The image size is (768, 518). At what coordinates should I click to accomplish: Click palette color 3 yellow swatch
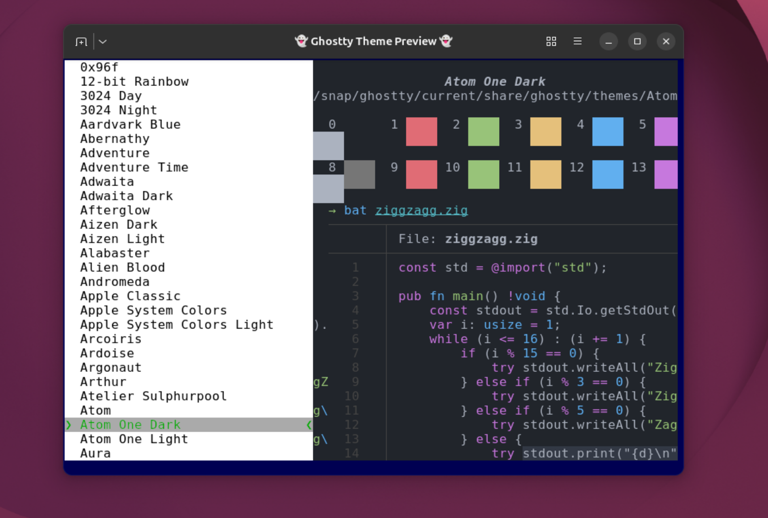546,131
